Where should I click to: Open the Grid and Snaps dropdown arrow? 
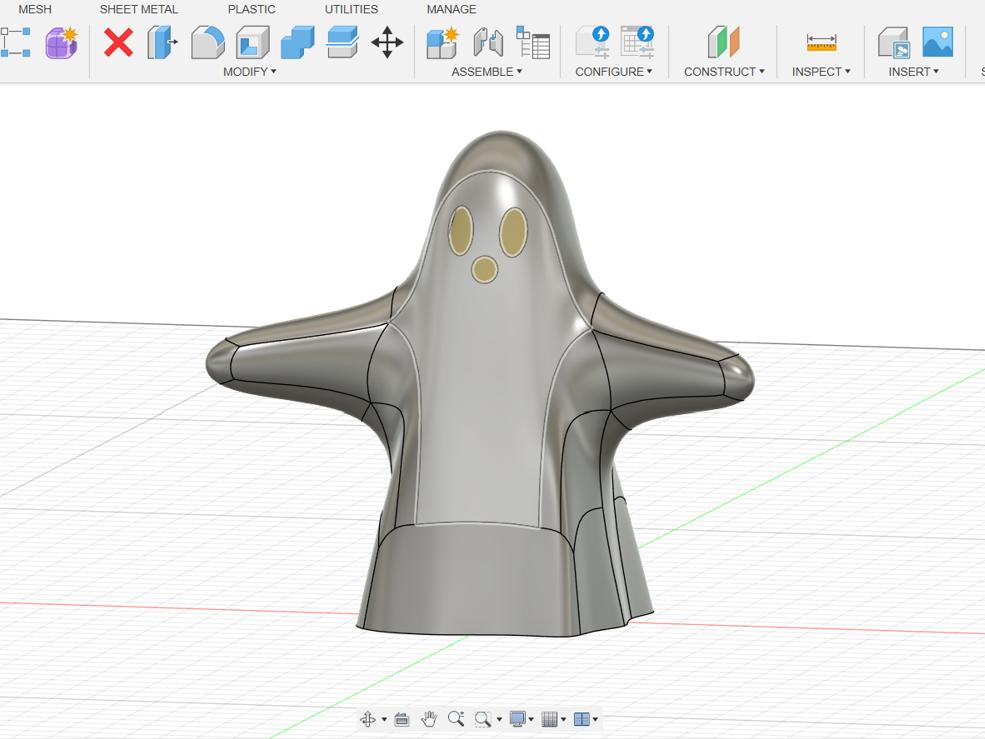click(563, 720)
